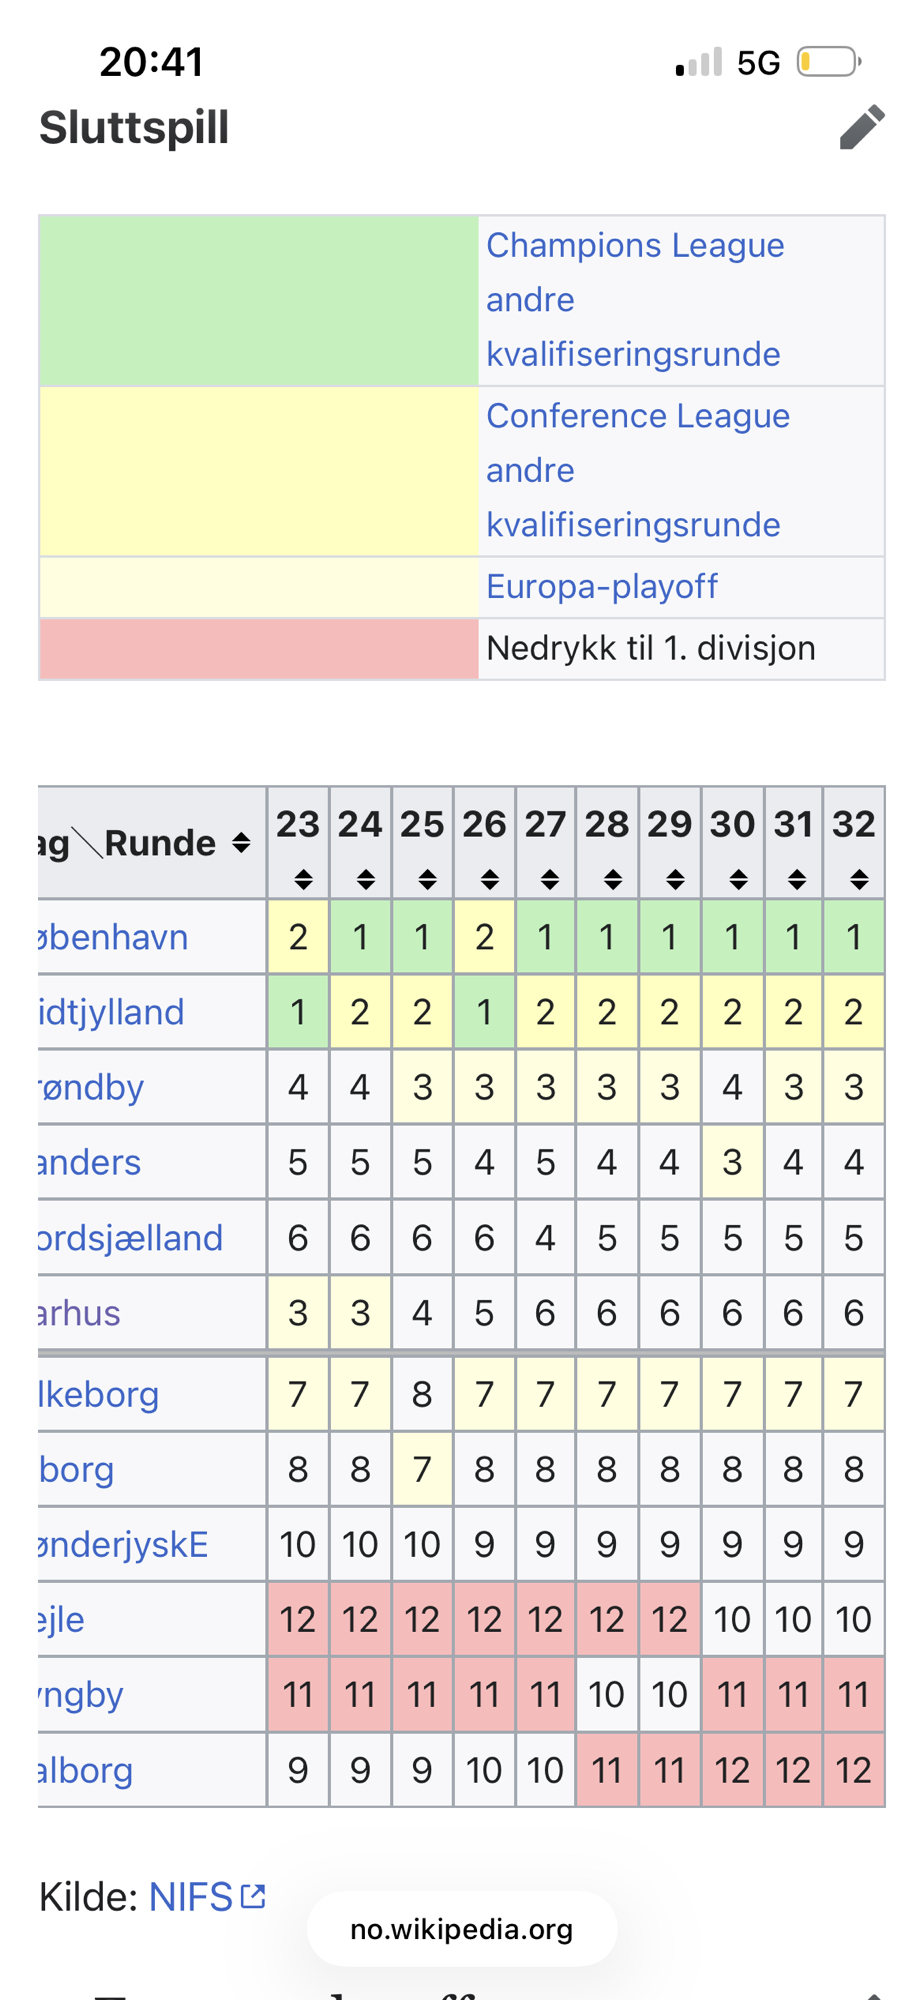Open the Nordsjælland team link
The image size is (924, 2000).
(x=130, y=1238)
